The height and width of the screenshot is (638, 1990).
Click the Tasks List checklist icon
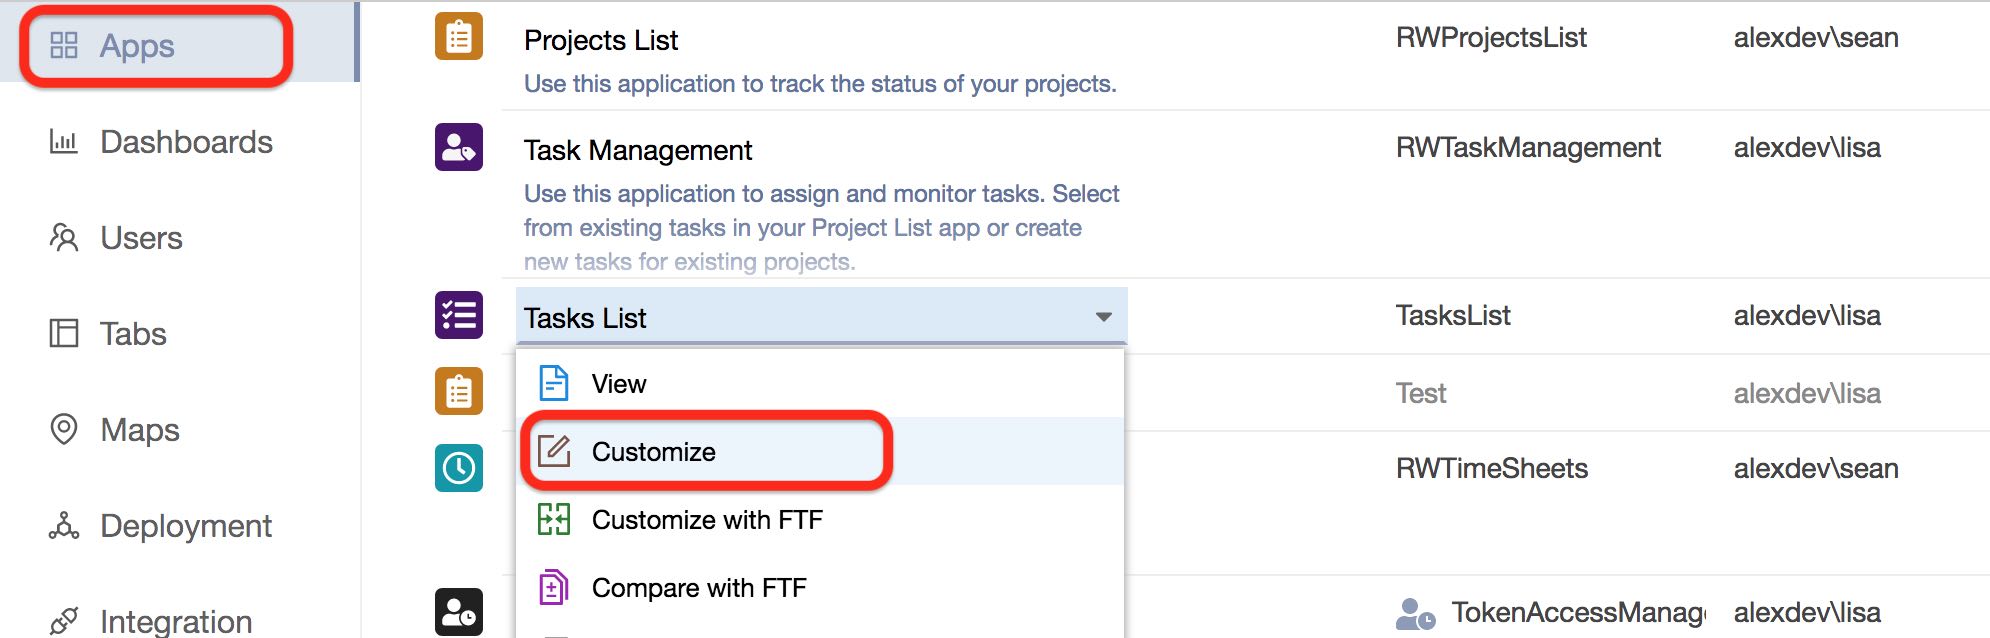(x=459, y=315)
